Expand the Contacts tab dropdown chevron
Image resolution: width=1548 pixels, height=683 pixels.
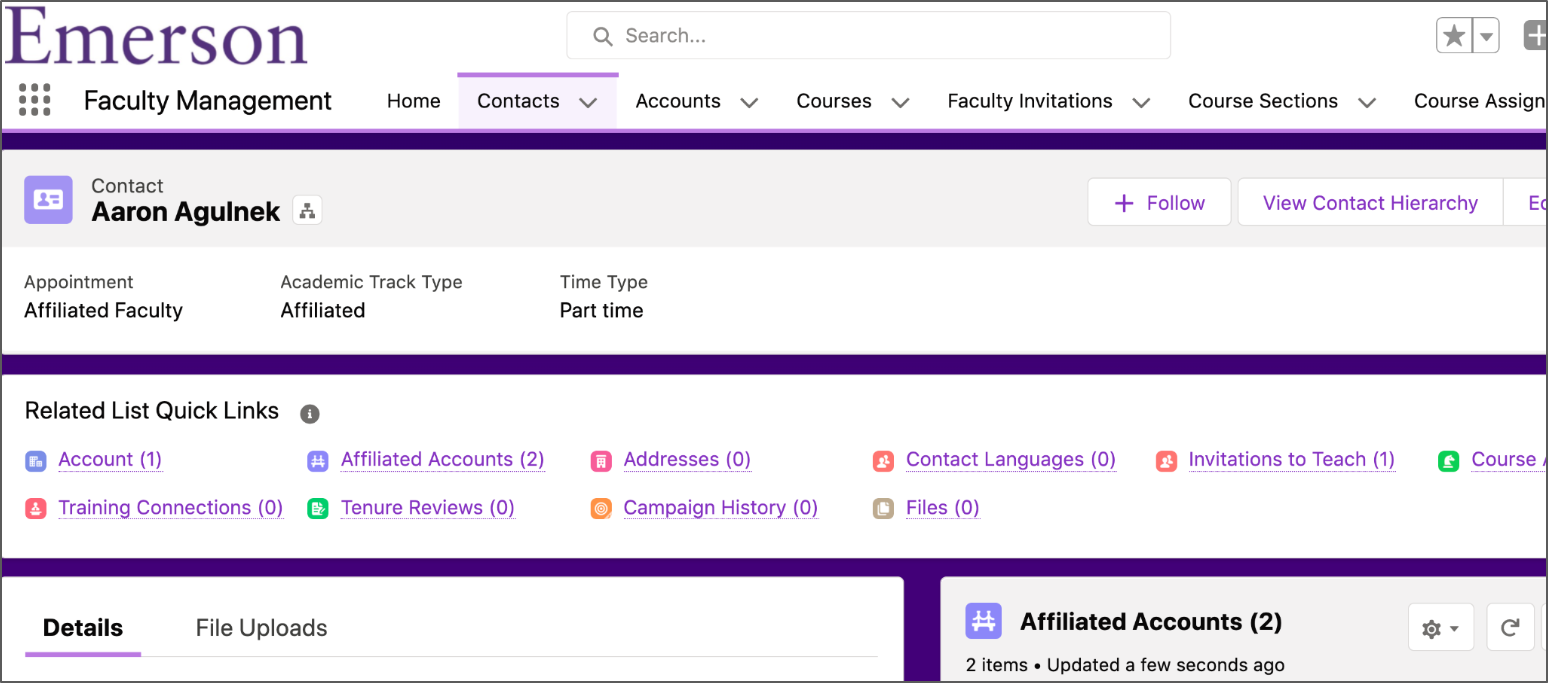pyautogui.click(x=588, y=102)
